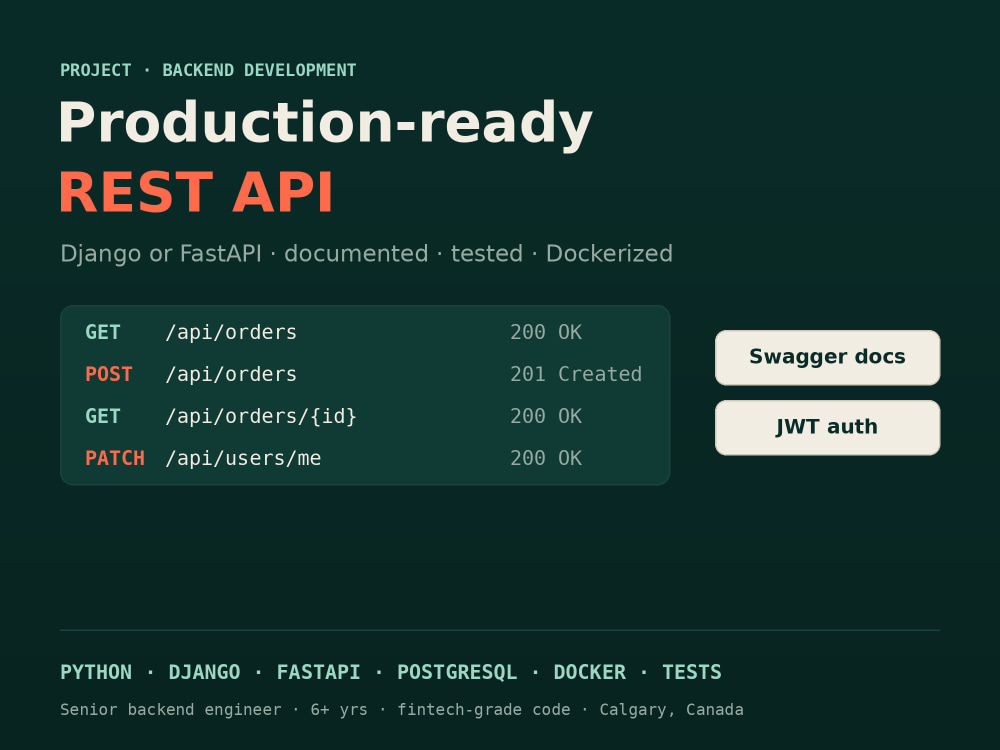Click the DJANGO tag in the footer
This screenshot has width=1000, height=750.
pyautogui.click(x=204, y=672)
